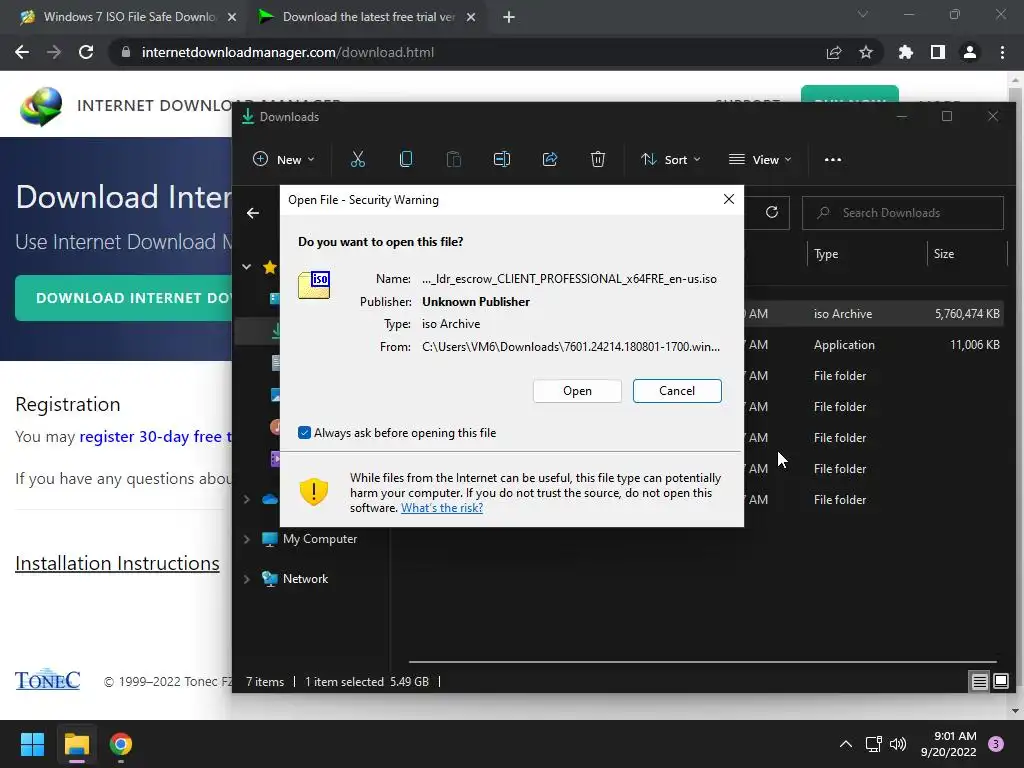Switch to large thumbnails view icon in status bar
1024x768 pixels.
(1000, 682)
